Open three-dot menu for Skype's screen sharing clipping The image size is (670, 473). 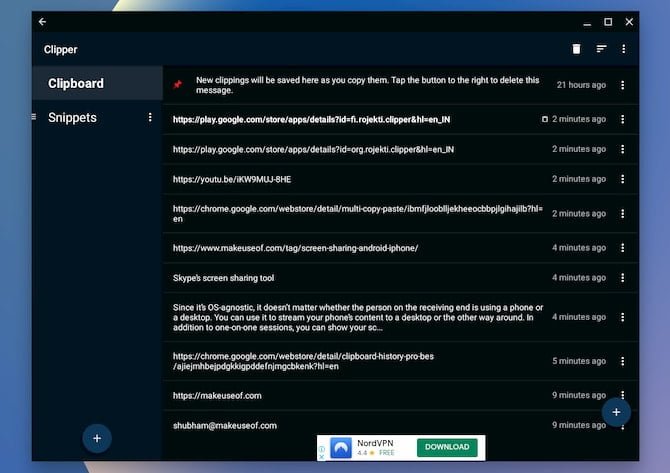(623, 278)
